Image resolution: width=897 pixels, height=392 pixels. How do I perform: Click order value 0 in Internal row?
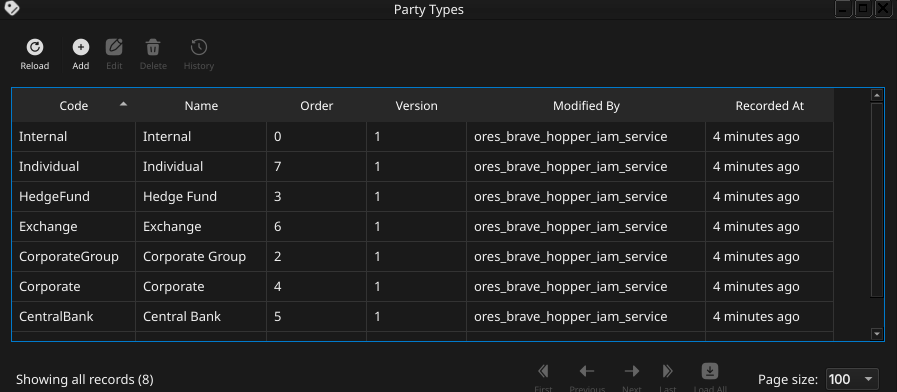click(316, 137)
